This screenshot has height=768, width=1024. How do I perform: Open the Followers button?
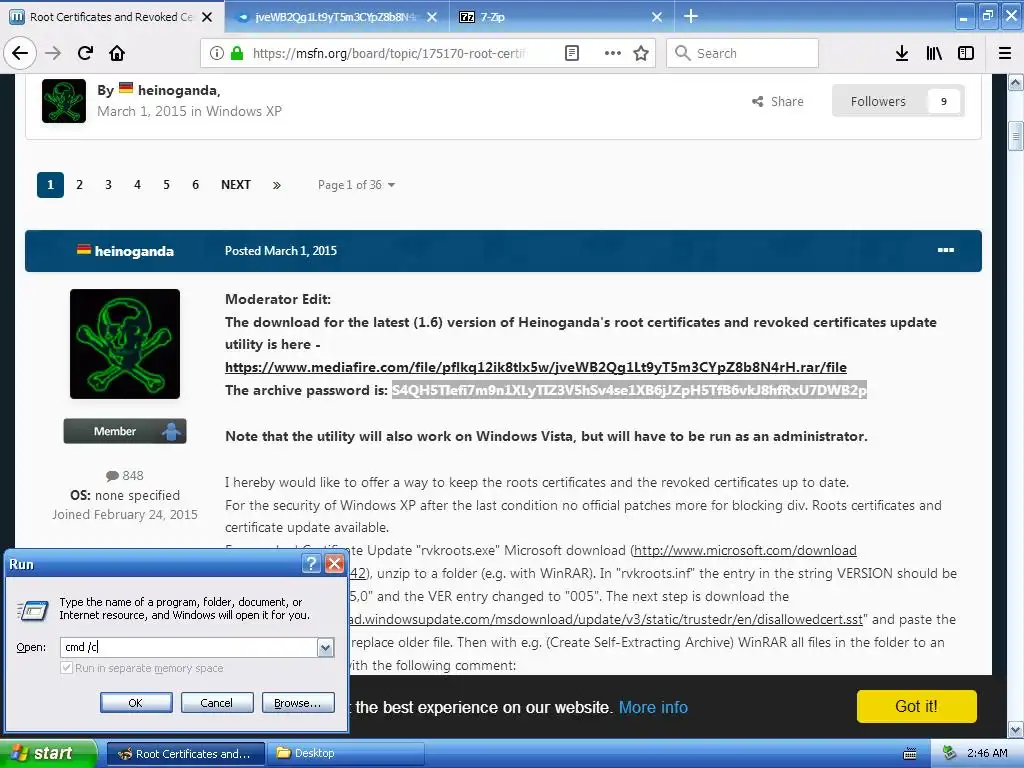[899, 101]
